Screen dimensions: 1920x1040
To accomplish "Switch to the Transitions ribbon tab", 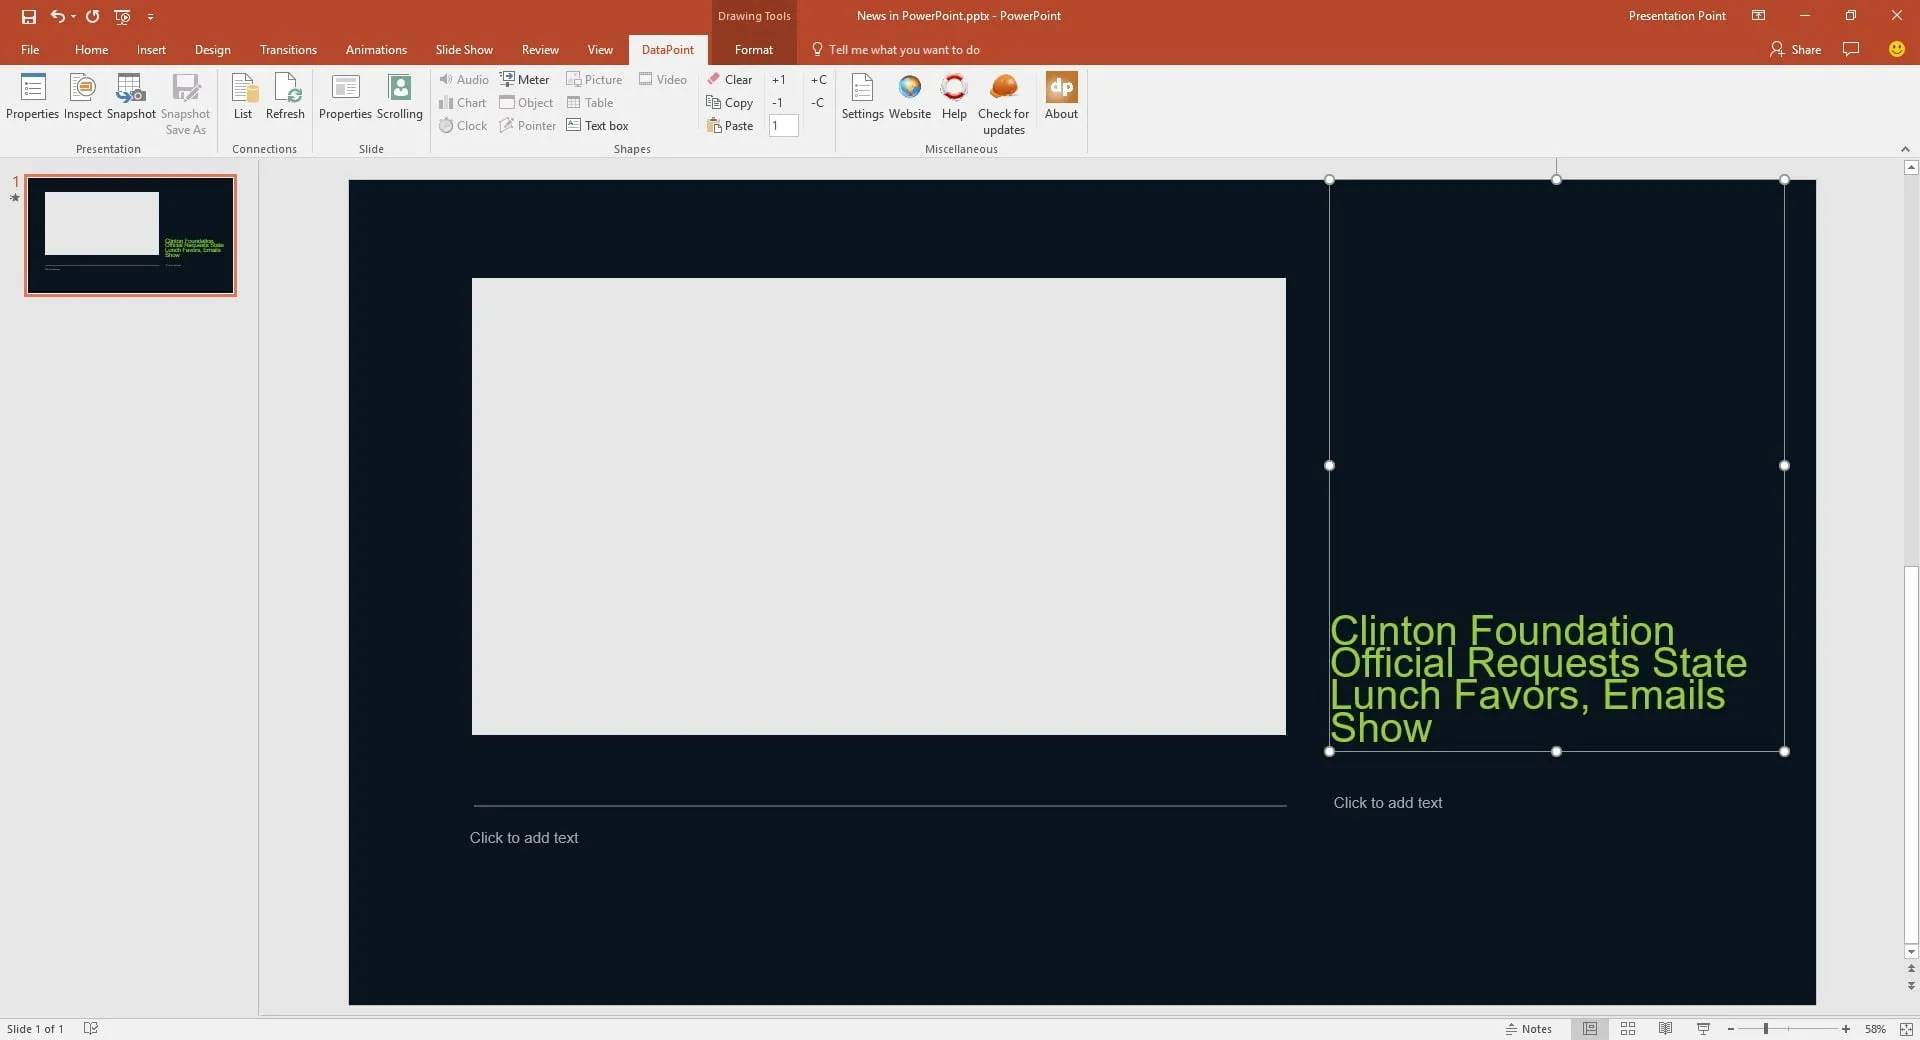I will coord(288,49).
